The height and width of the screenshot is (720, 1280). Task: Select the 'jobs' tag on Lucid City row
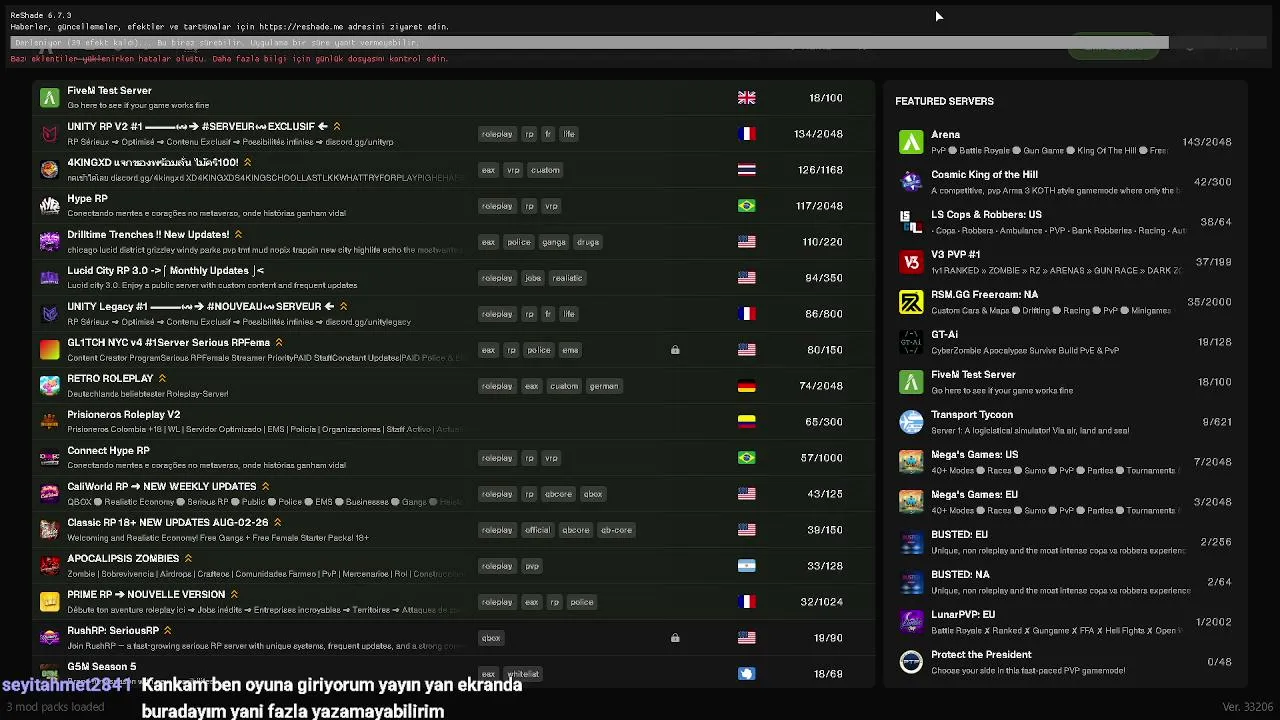[533, 278]
